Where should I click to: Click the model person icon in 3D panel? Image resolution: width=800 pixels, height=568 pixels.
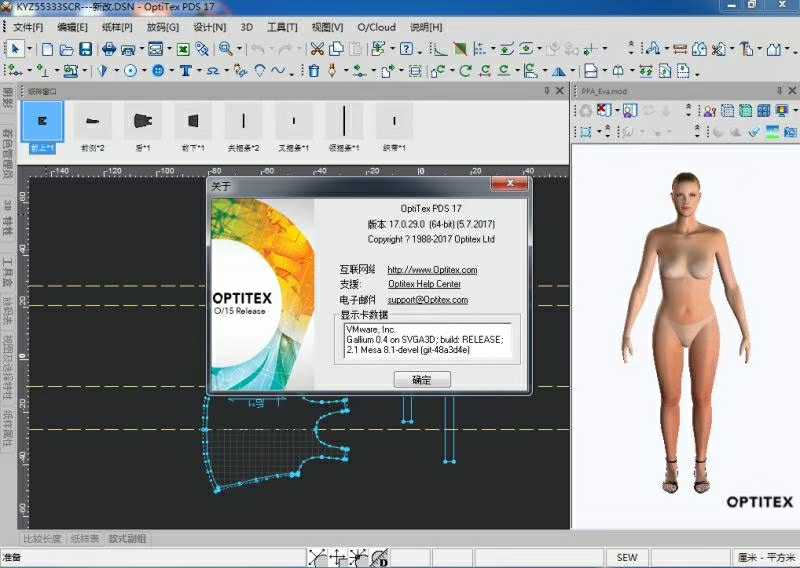tap(709, 111)
